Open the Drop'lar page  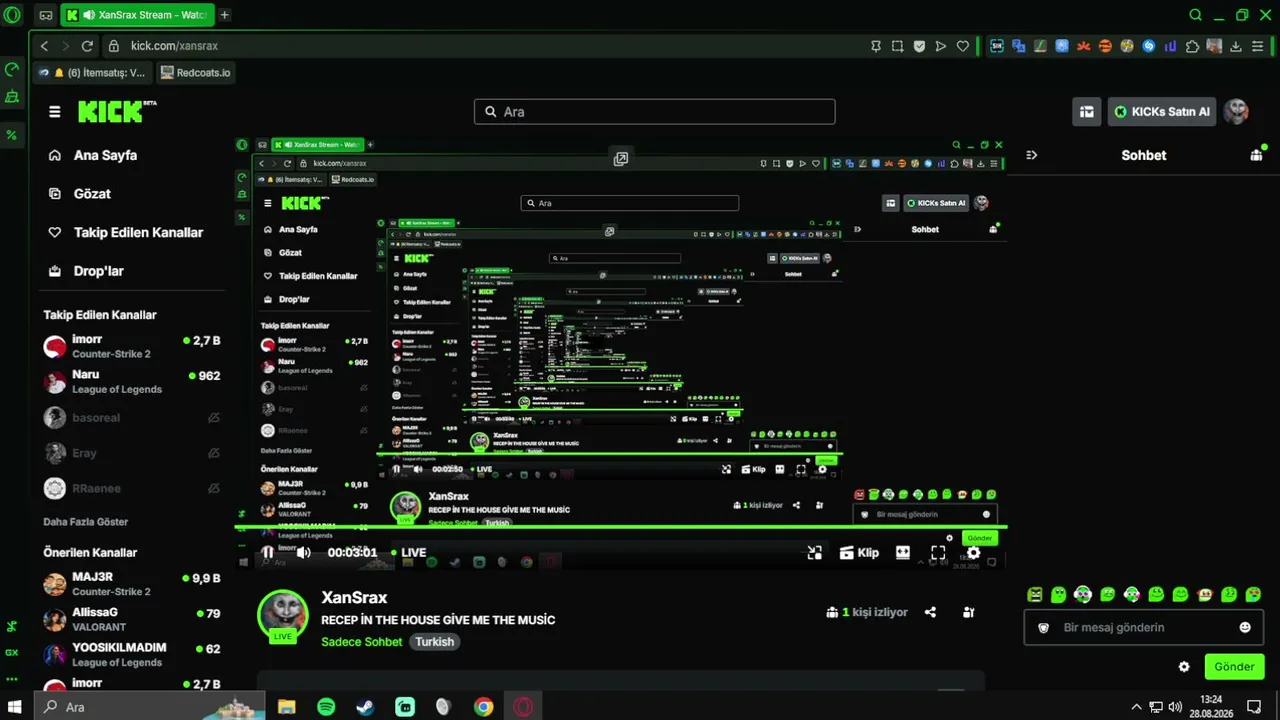click(85, 271)
